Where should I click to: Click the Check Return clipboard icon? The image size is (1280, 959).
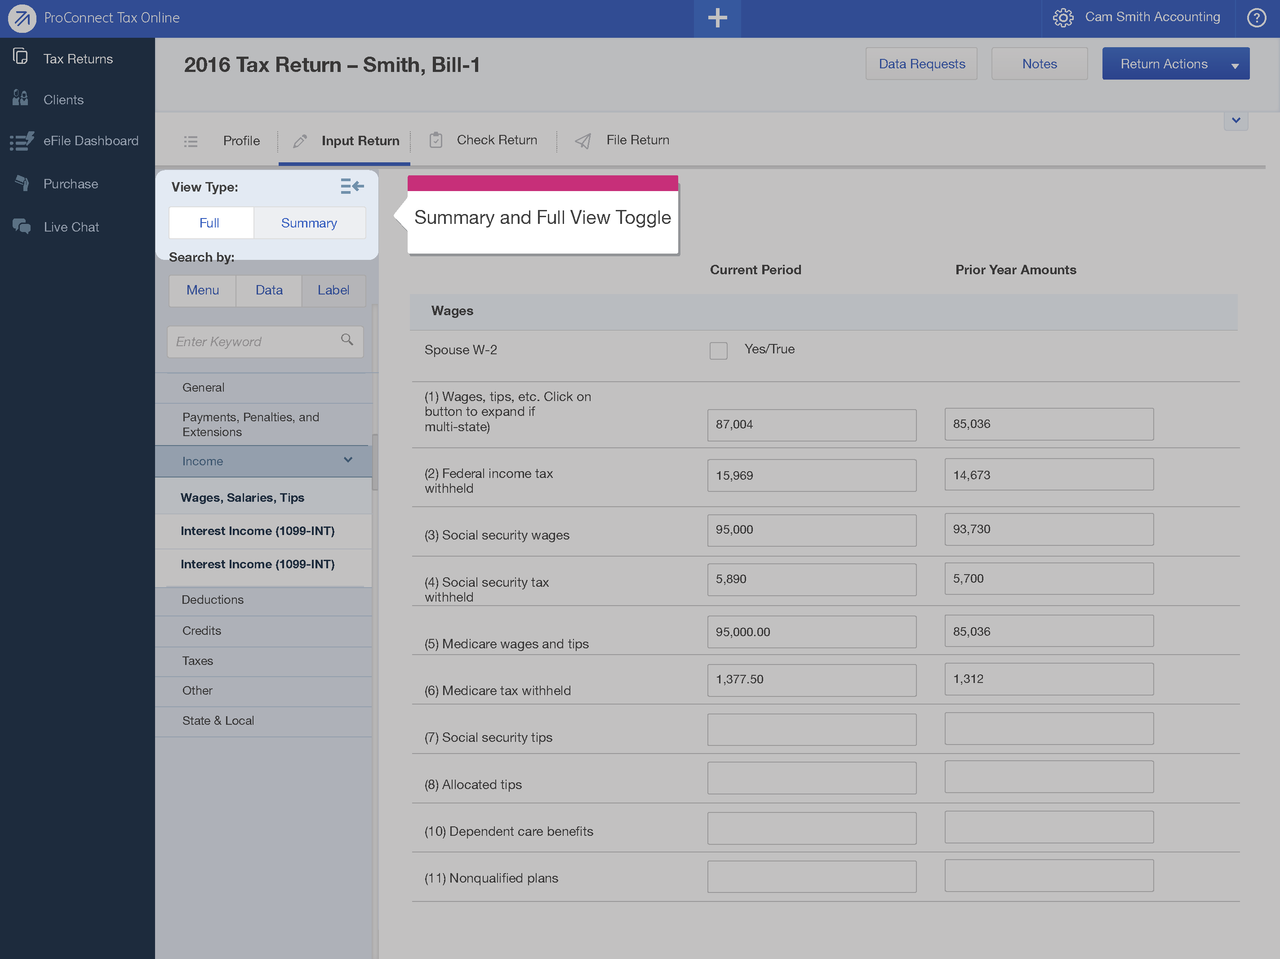(436, 140)
